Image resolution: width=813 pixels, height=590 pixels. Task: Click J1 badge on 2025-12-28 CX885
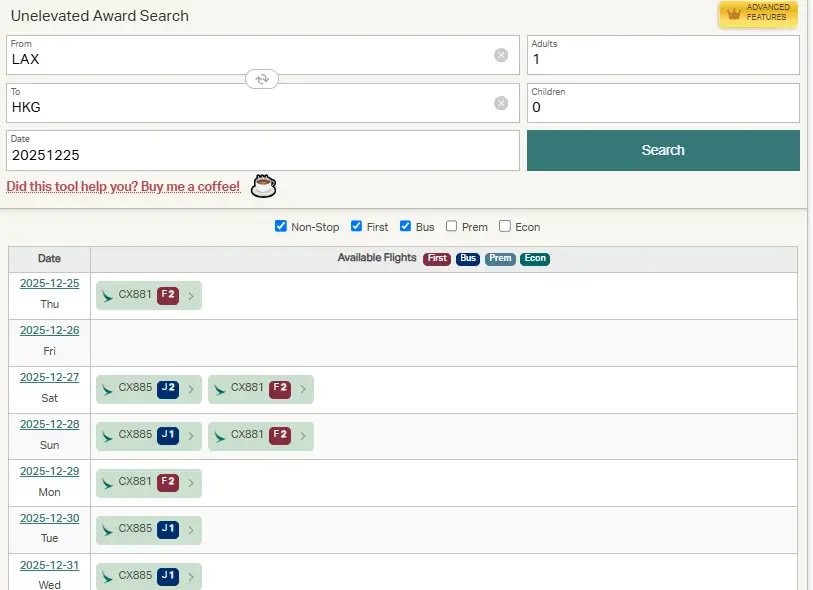pos(168,436)
